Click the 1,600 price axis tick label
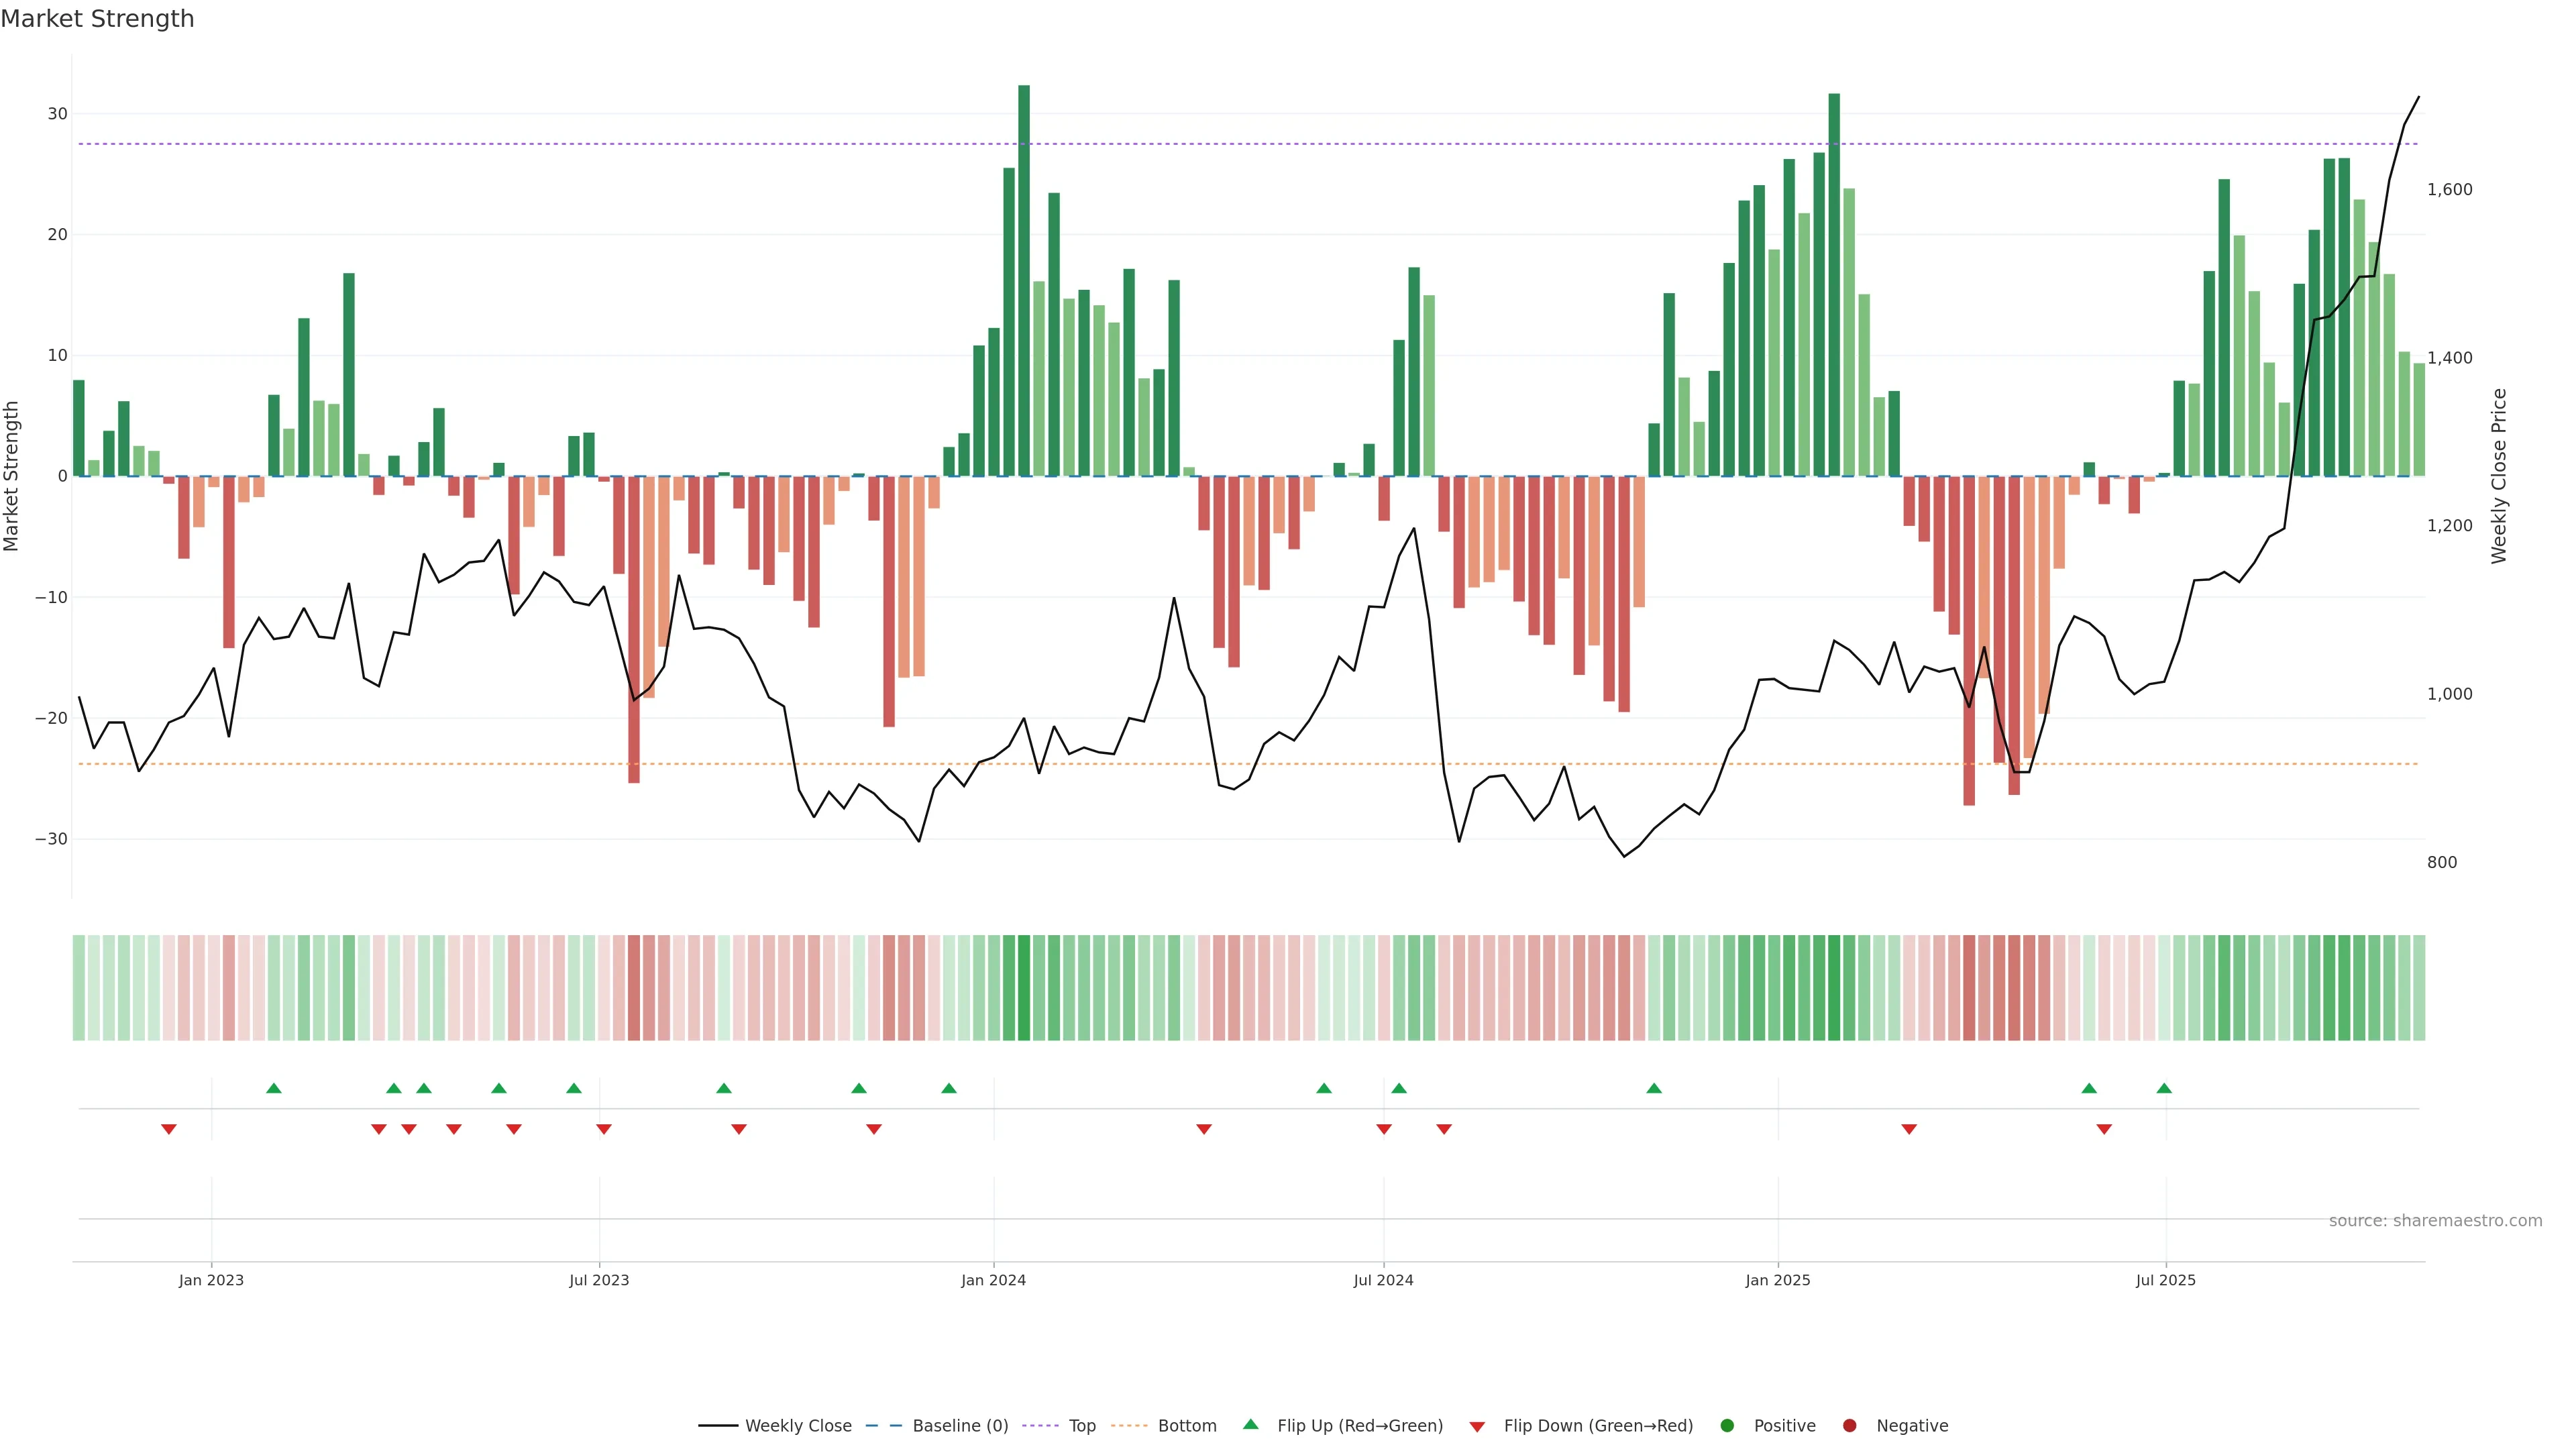Image resolution: width=2576 pixels, height=1449 pixels. (2449, 189)
